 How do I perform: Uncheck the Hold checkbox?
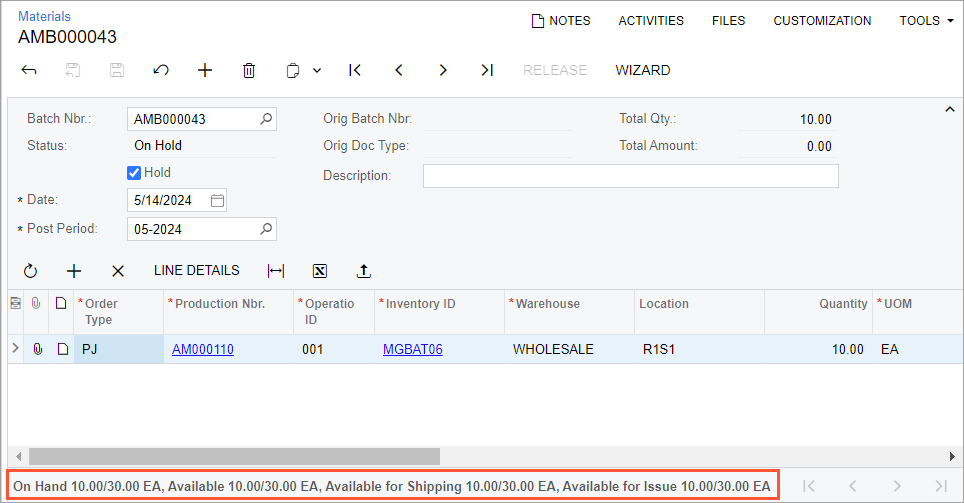(134, 173)
